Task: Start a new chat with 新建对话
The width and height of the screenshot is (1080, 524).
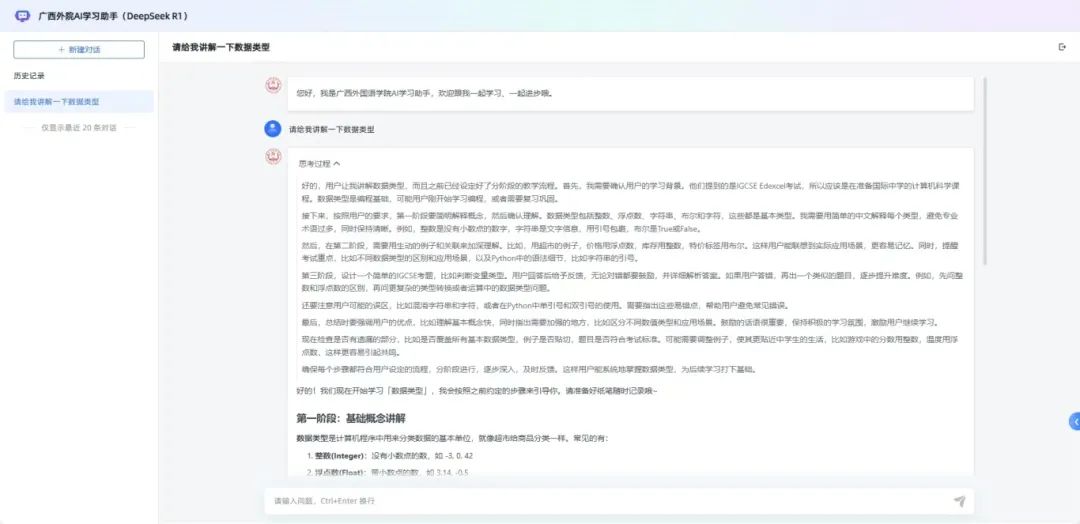Action: 79,49
